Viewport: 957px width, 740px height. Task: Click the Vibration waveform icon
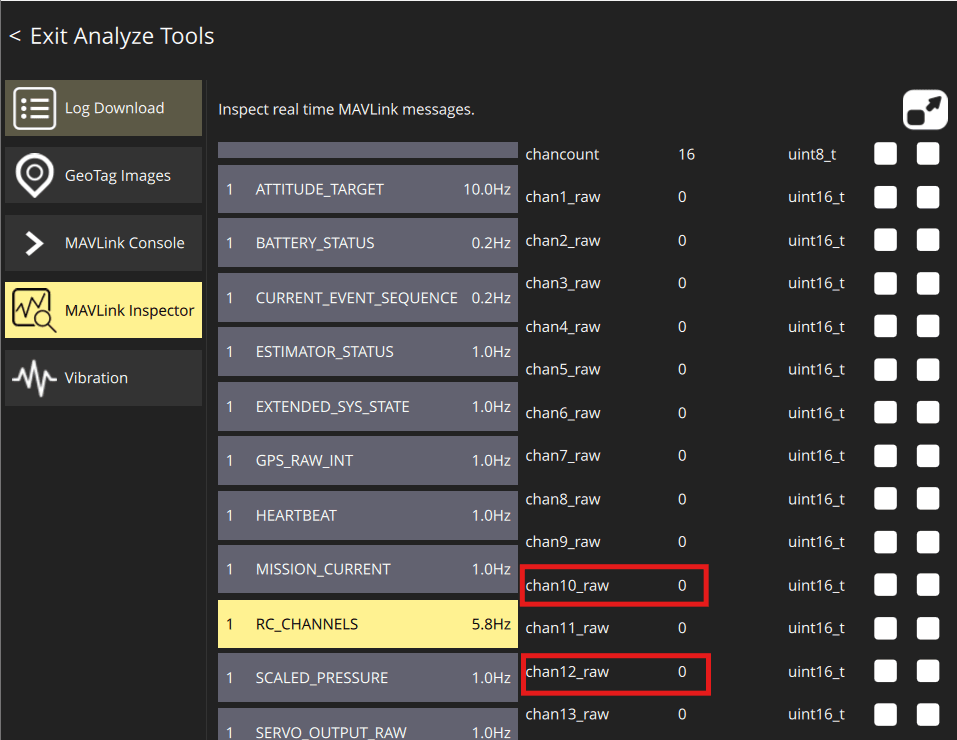click(34, 378)
